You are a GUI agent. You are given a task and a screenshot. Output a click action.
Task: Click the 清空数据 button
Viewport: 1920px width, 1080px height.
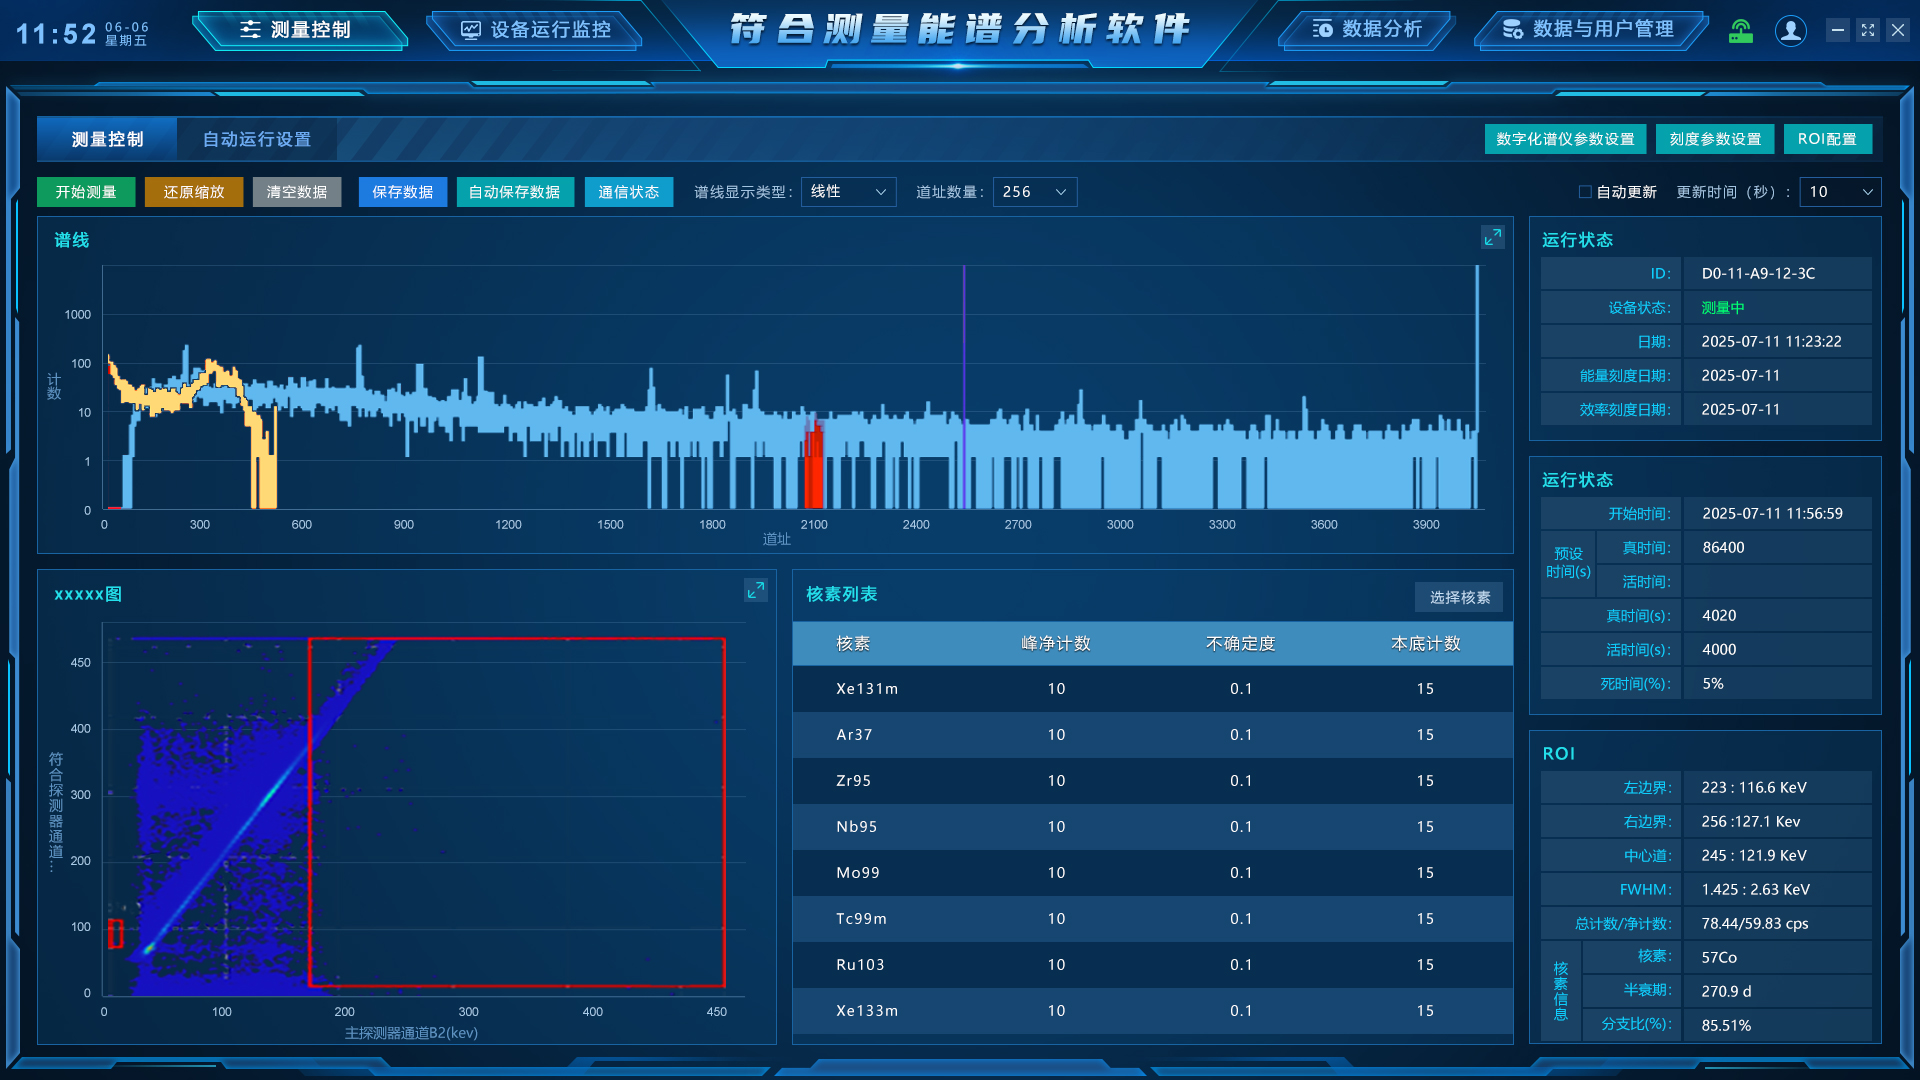[297, 192]
